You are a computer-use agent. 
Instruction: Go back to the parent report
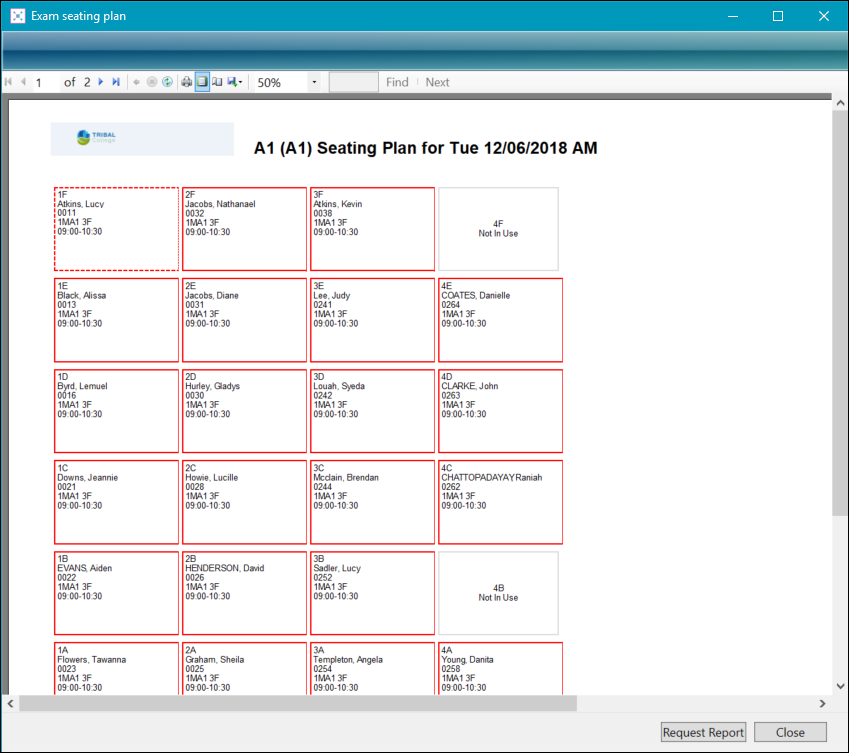136,82
